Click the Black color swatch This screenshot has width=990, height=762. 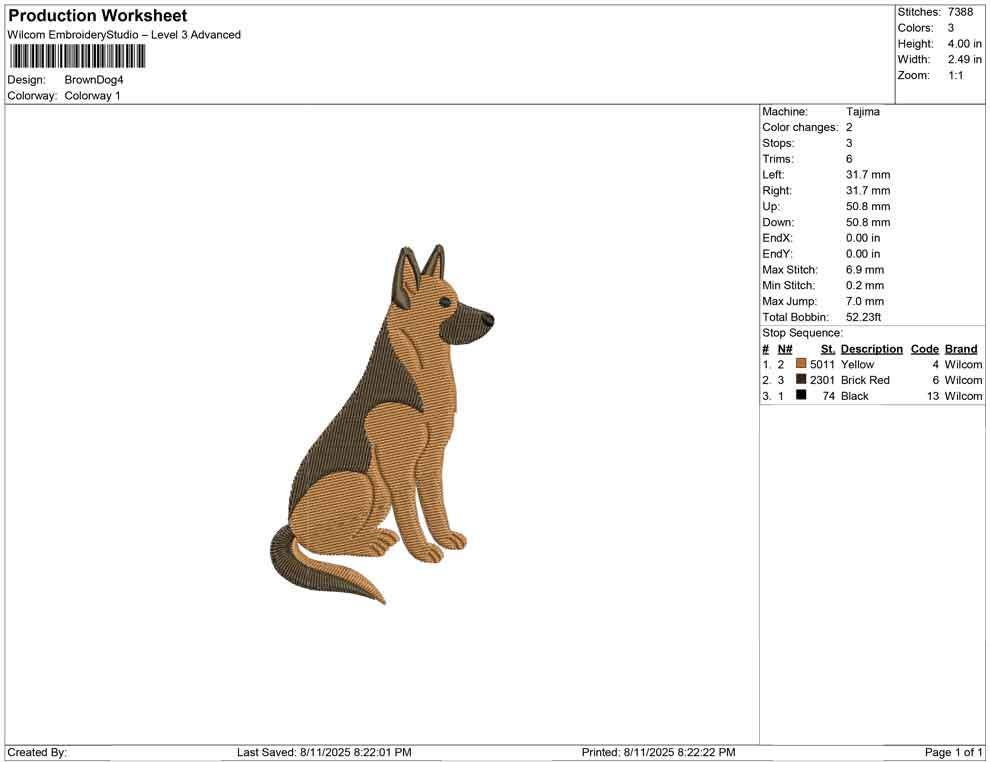800,396
